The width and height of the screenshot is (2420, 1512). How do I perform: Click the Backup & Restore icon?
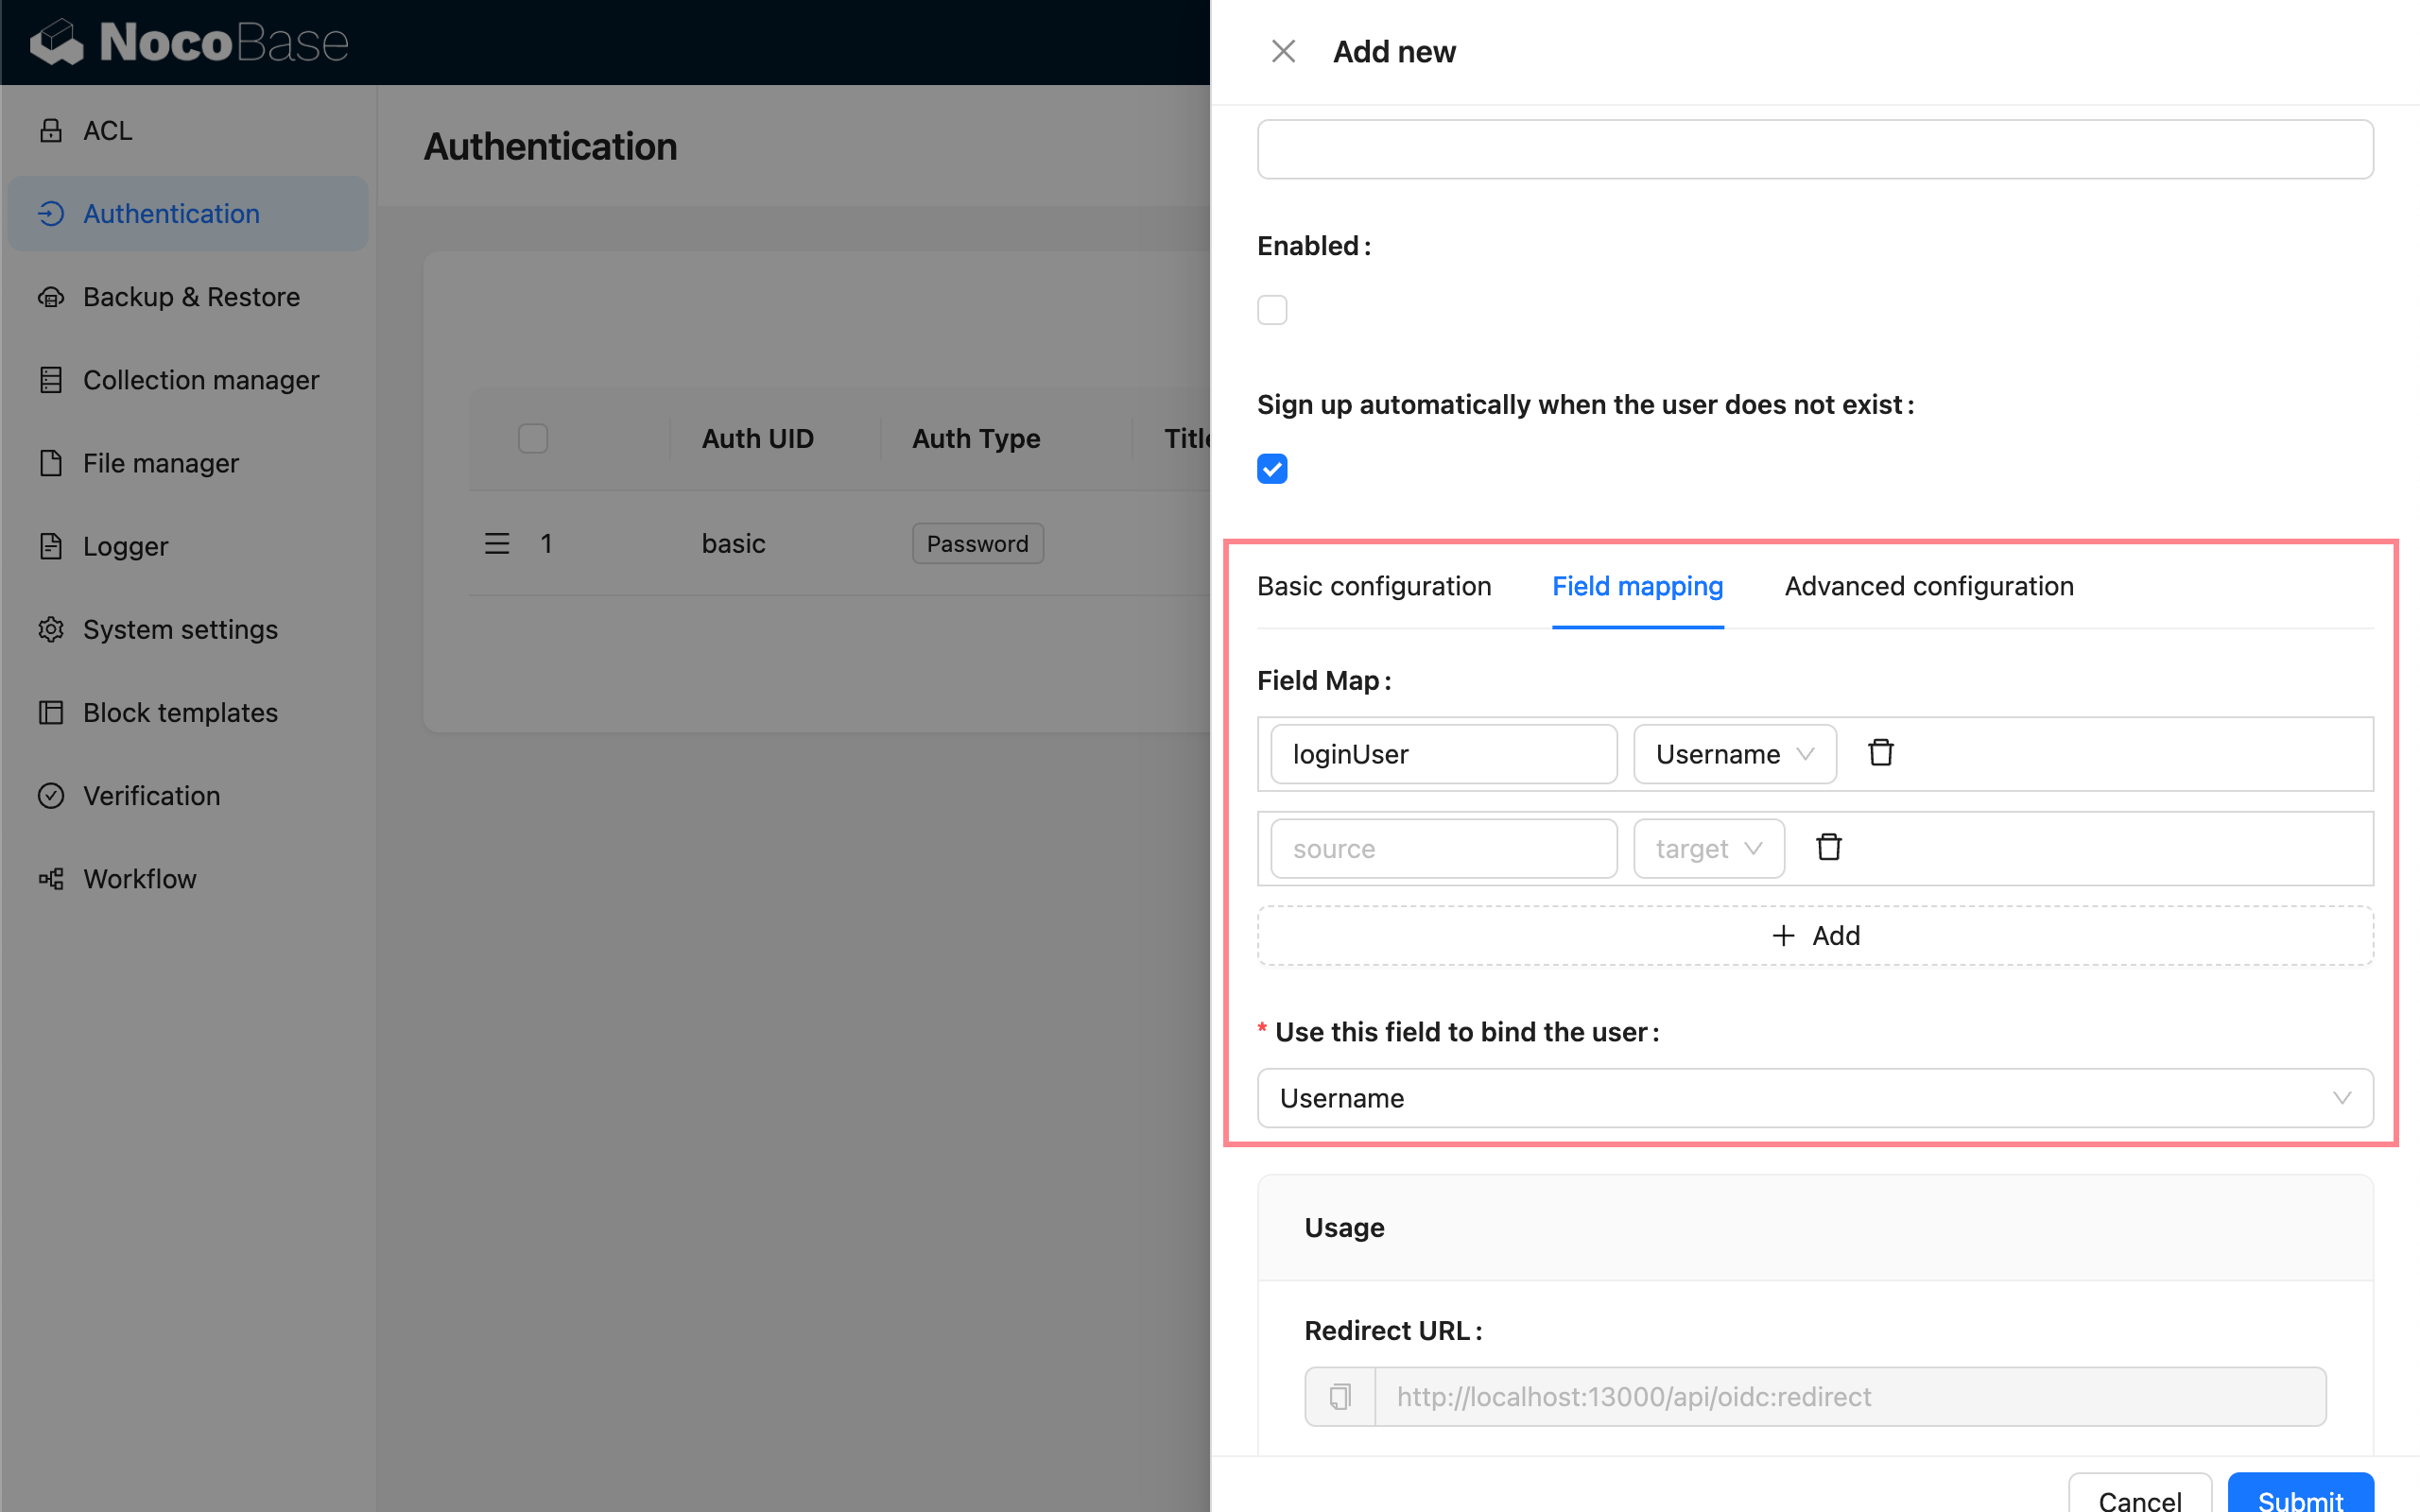pos(51,297)
